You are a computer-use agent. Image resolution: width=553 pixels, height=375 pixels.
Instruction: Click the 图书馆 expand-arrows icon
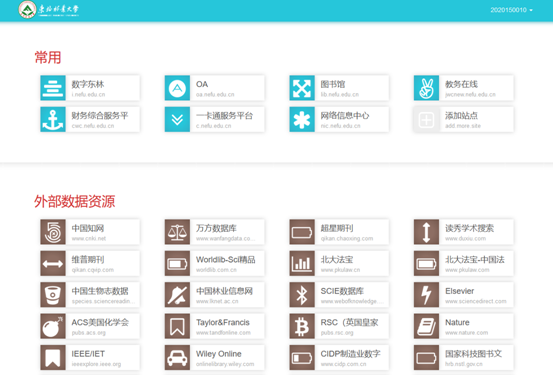click(x=302, y=88)
